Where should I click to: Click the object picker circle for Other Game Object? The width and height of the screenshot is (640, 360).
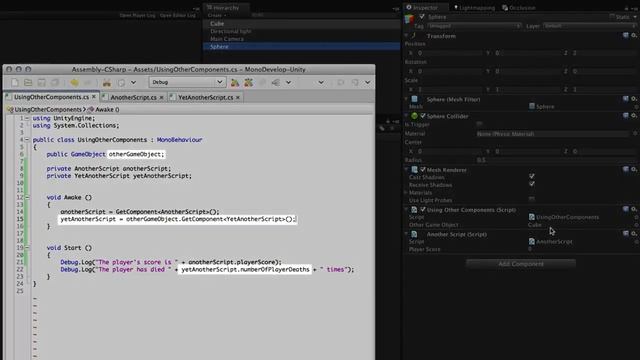coord(636,225)
